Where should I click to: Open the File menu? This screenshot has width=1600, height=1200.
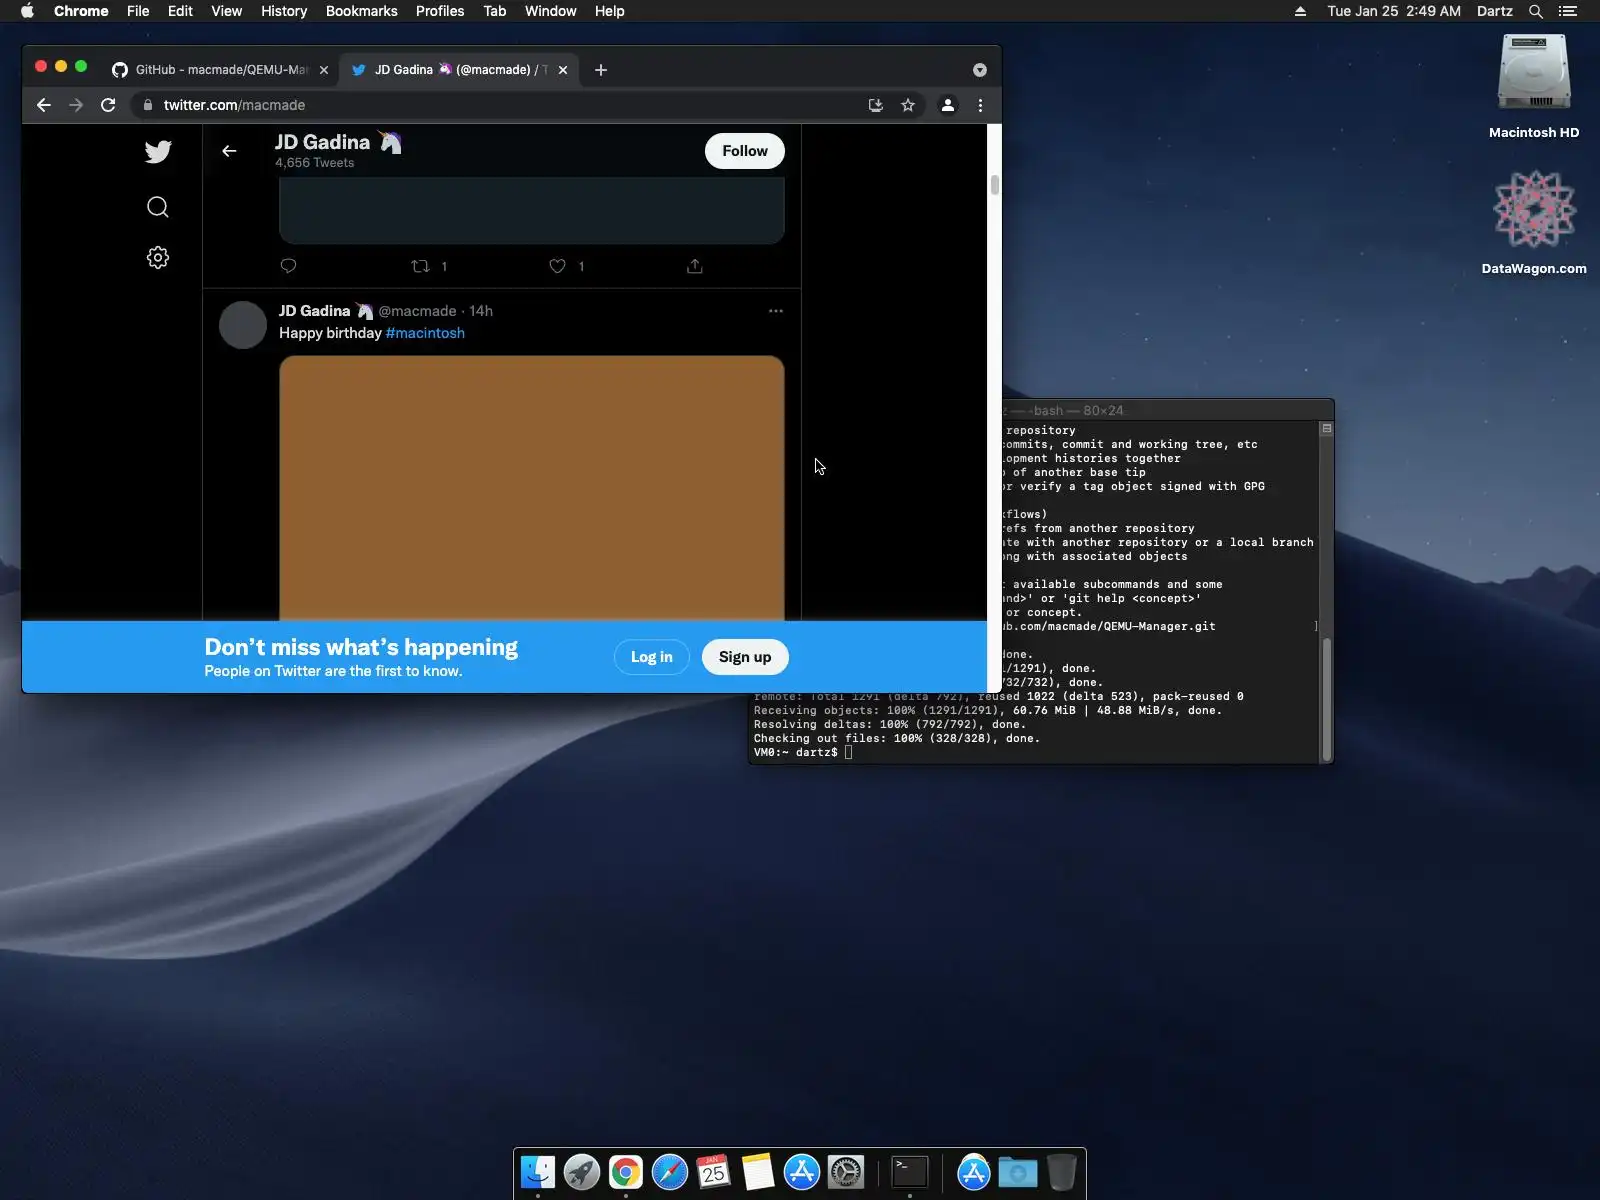click(x=138, y=11)
